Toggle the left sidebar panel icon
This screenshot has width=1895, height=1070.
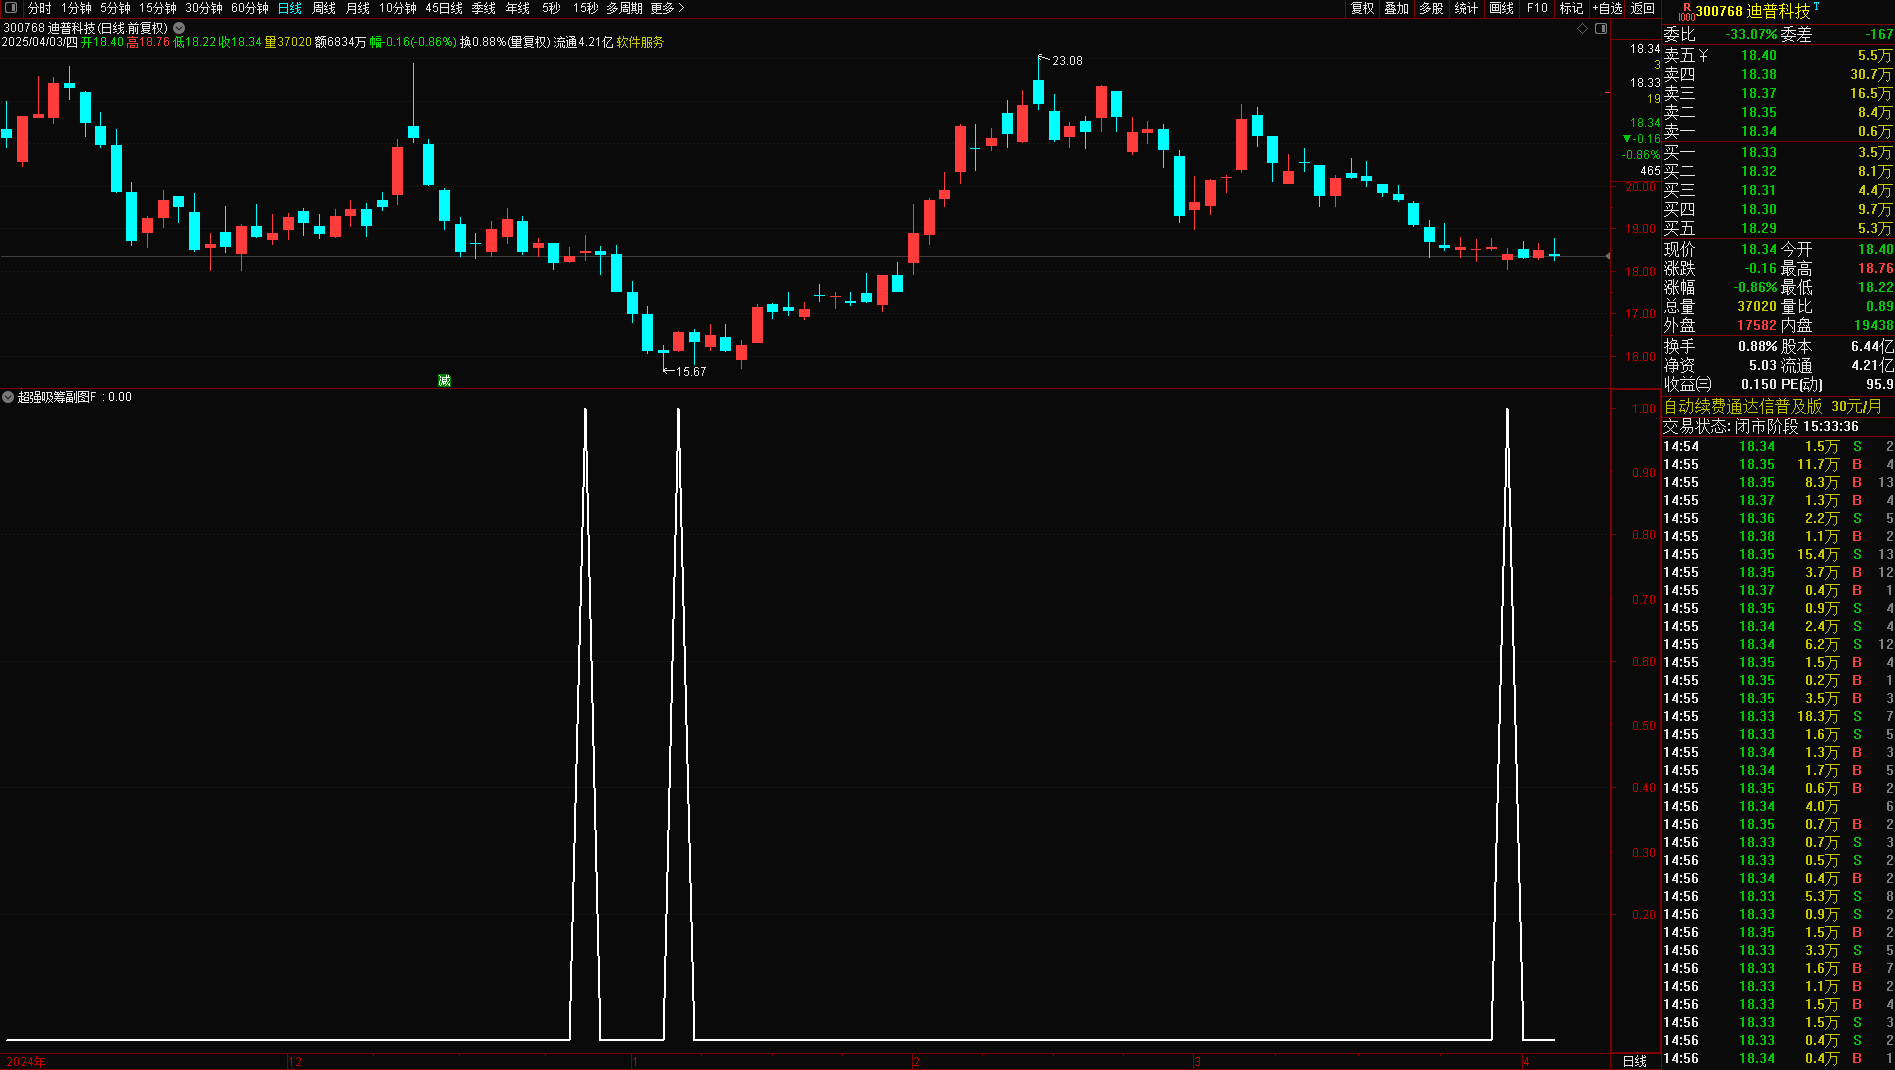[x=11, y=8]
